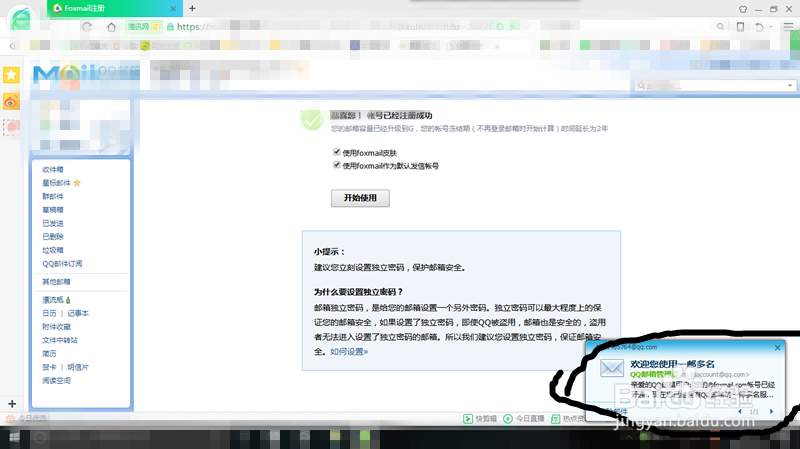Viewport: 800px width, 449px height.
Task: Open 草稿箱 drafts folder
Action: (53, 210)
